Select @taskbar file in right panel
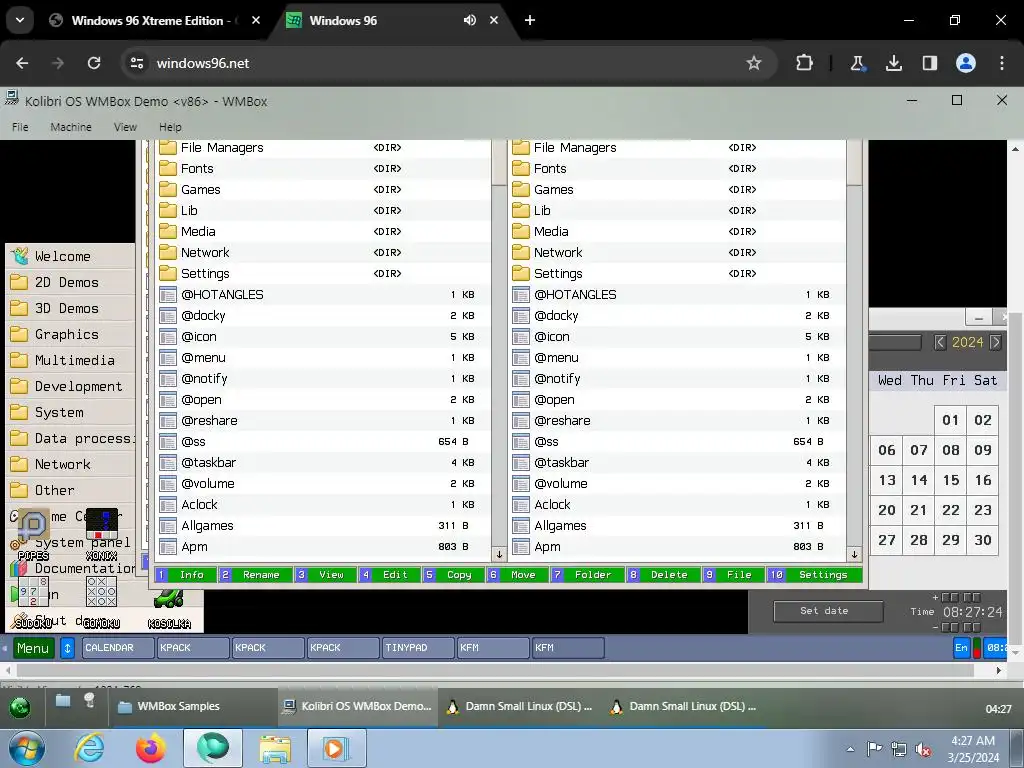1024x768 pixels. click(677, 462)
